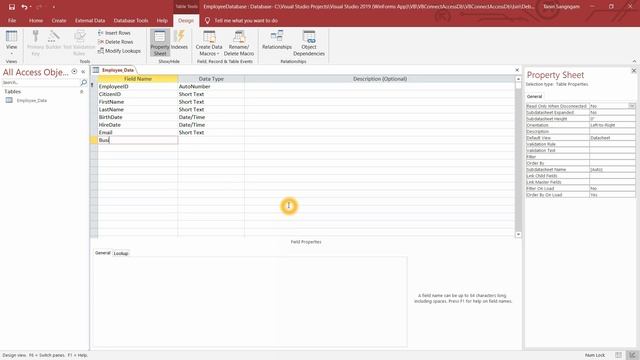Toggle the Indexes button
The height and width of the screenshot is (360, 640).
179,40
